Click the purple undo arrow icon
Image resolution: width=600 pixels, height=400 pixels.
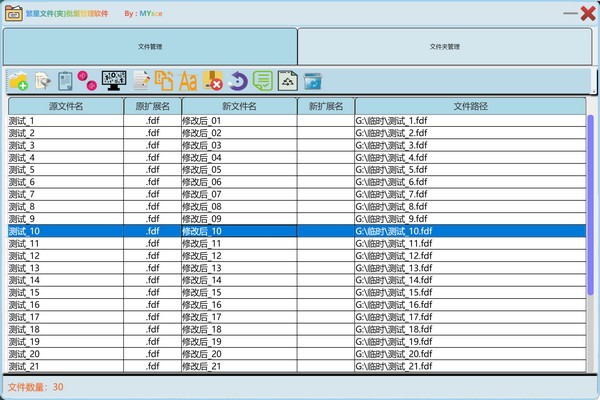click(x=237, y=81)
